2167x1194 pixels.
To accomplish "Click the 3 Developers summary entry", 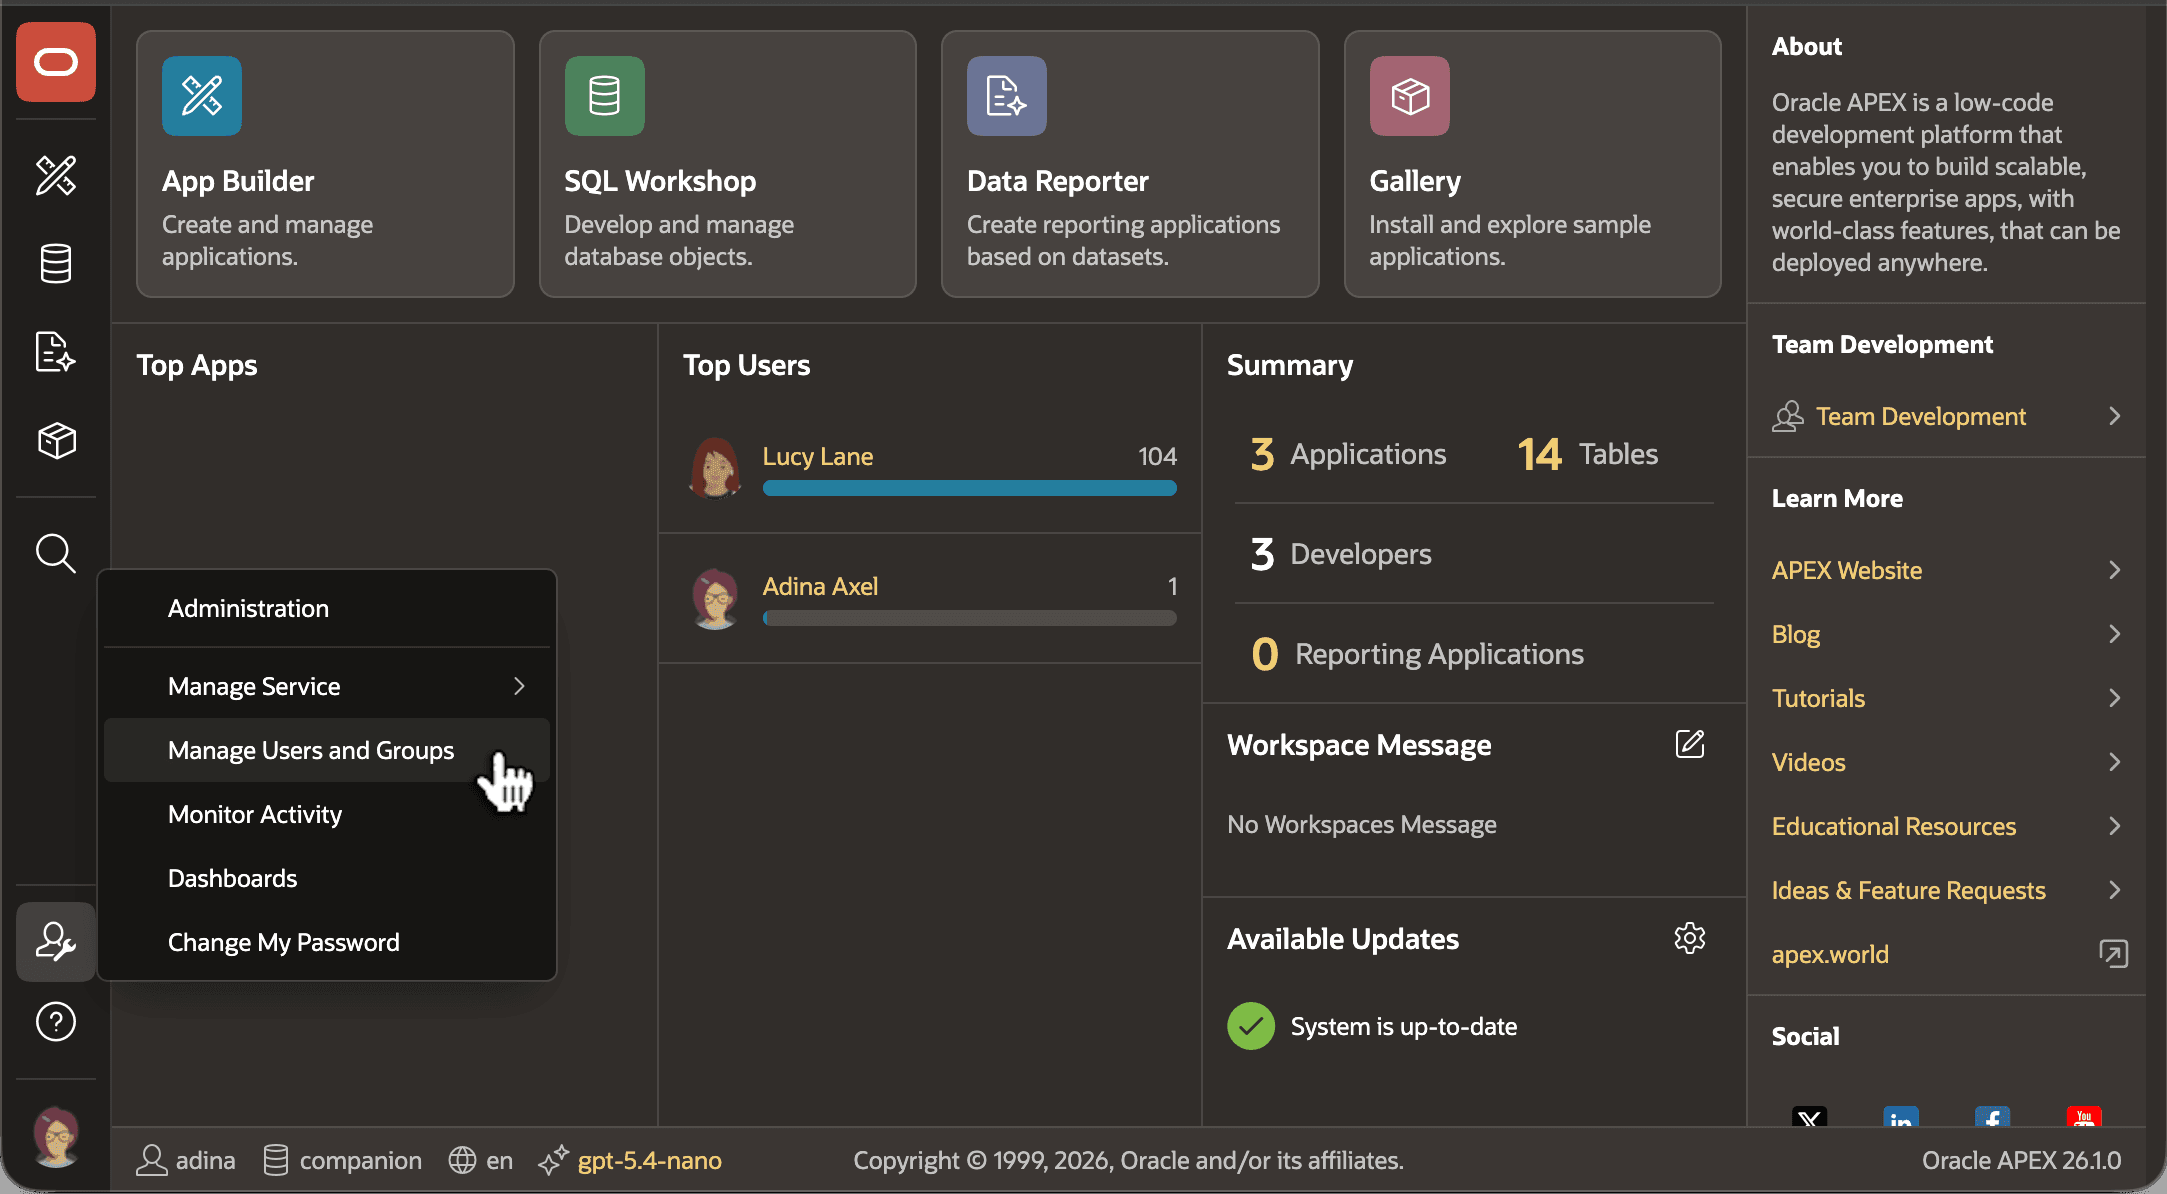I will (x=1341, y=554).
